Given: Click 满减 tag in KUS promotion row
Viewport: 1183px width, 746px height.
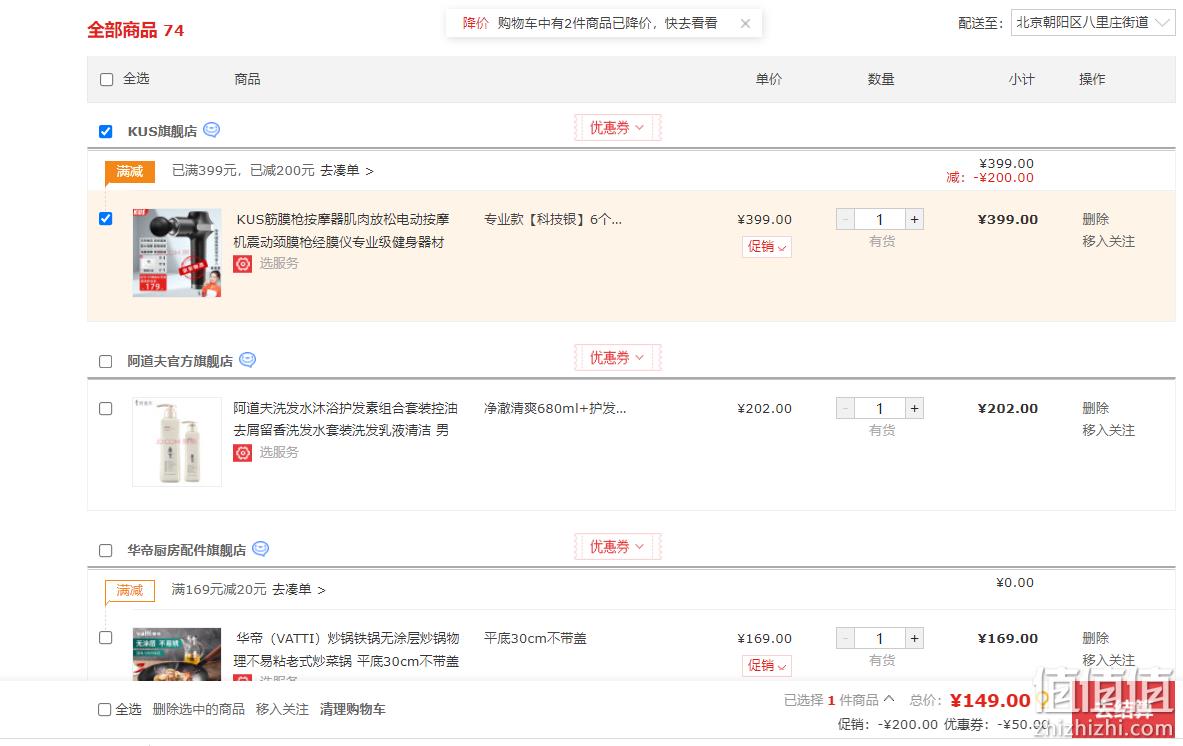Looking at the screenshot, I should [130, 171].
